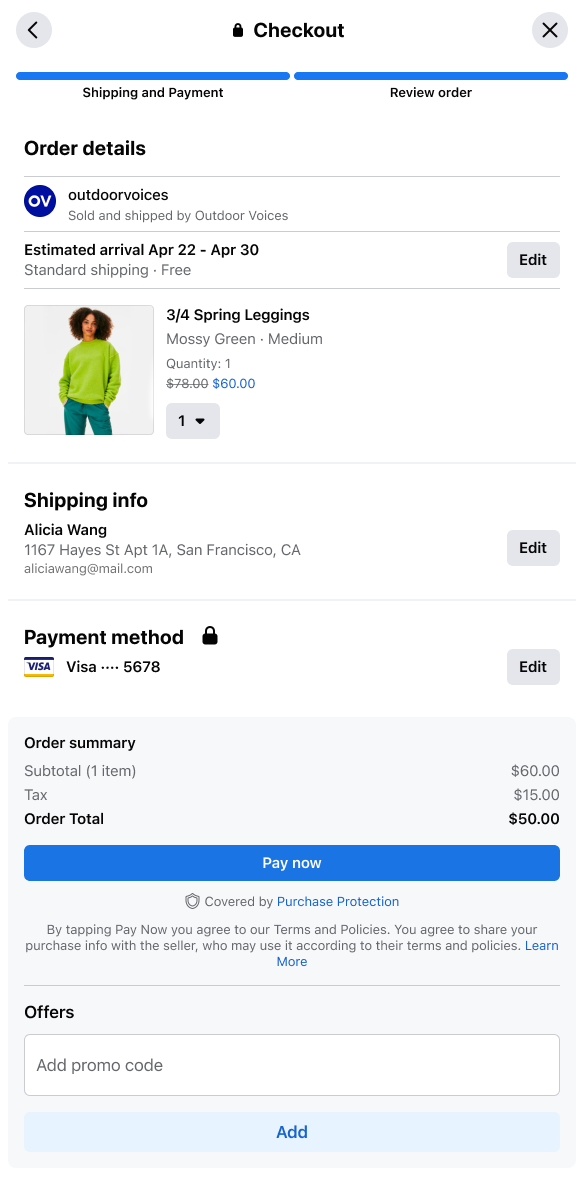Select the Review order step
The width and height of the screenshot is (584, 1192).
tap(431, 85)
